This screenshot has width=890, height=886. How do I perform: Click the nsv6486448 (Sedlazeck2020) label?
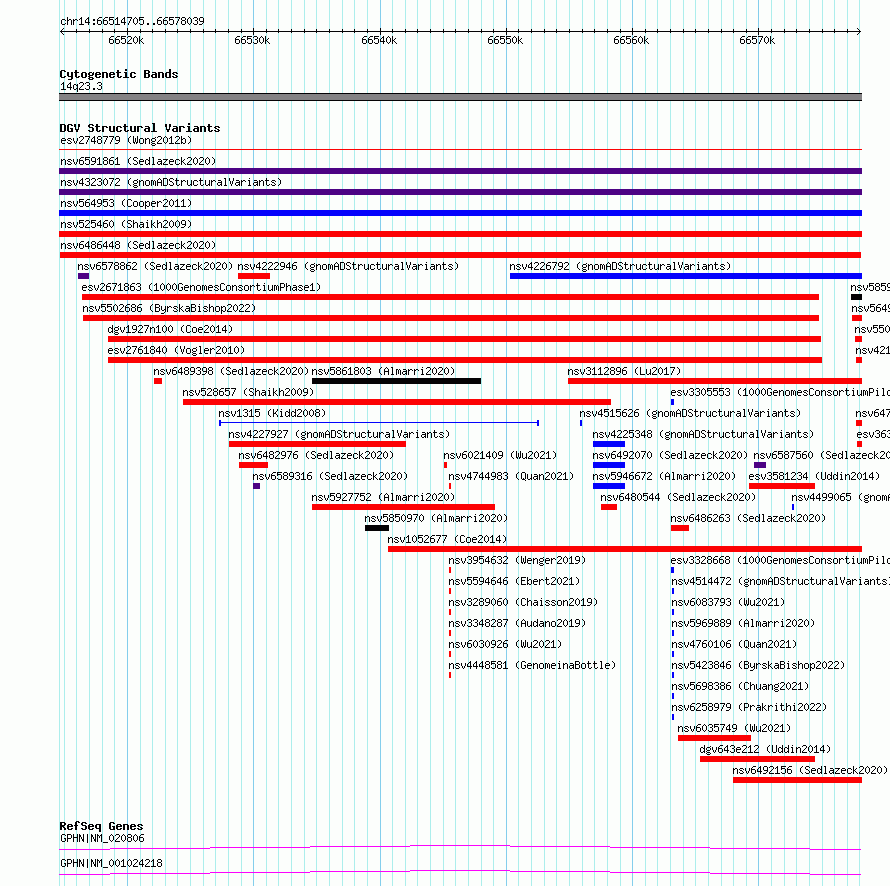(138, 245)
